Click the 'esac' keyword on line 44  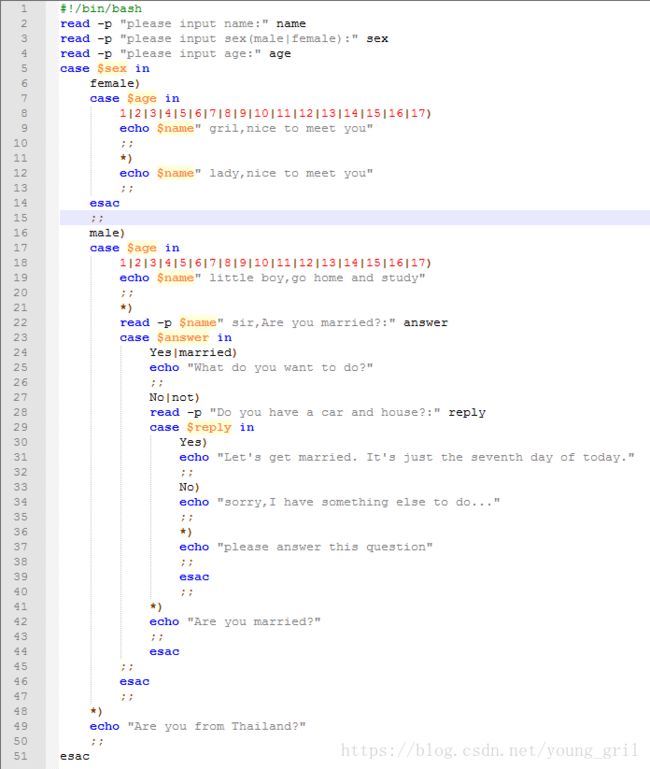(164, 651)
